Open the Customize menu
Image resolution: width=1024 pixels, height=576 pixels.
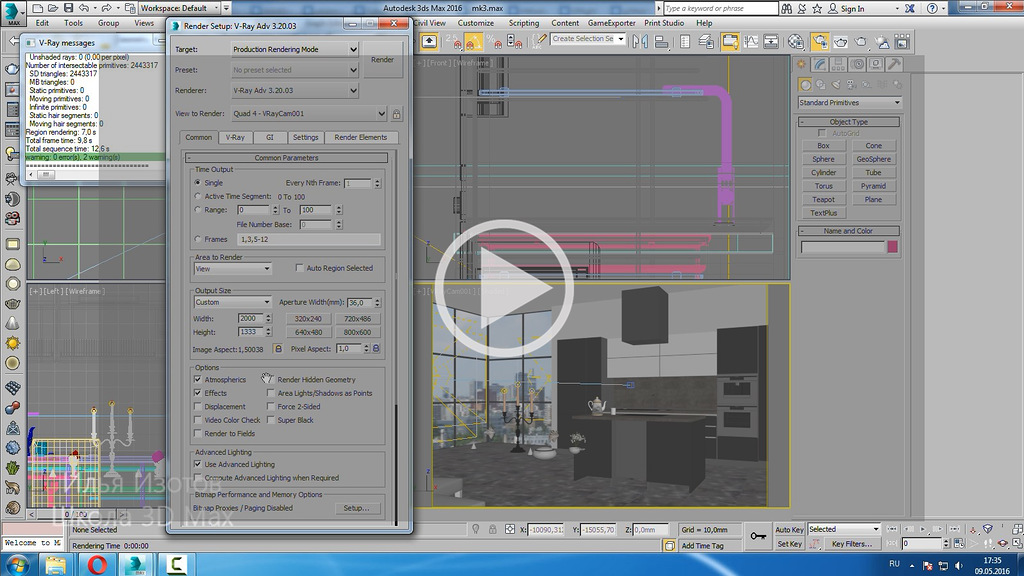point(475,23)
